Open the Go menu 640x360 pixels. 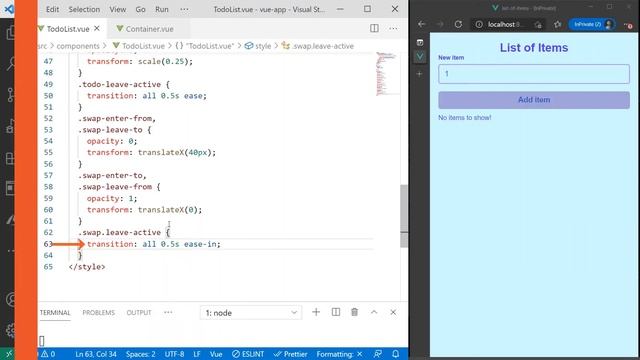(x=140, y=9)
